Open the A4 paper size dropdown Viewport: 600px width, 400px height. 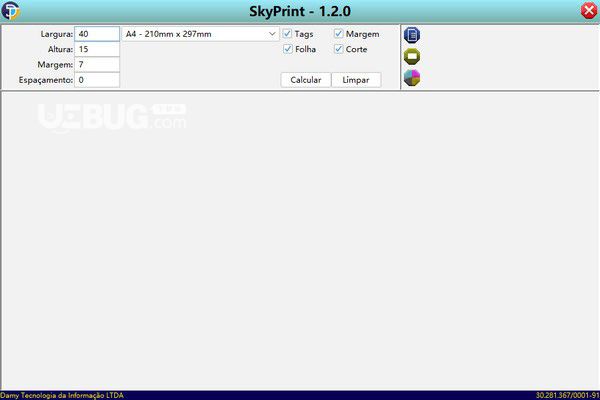pyautogui.click(x=201, y=34)
